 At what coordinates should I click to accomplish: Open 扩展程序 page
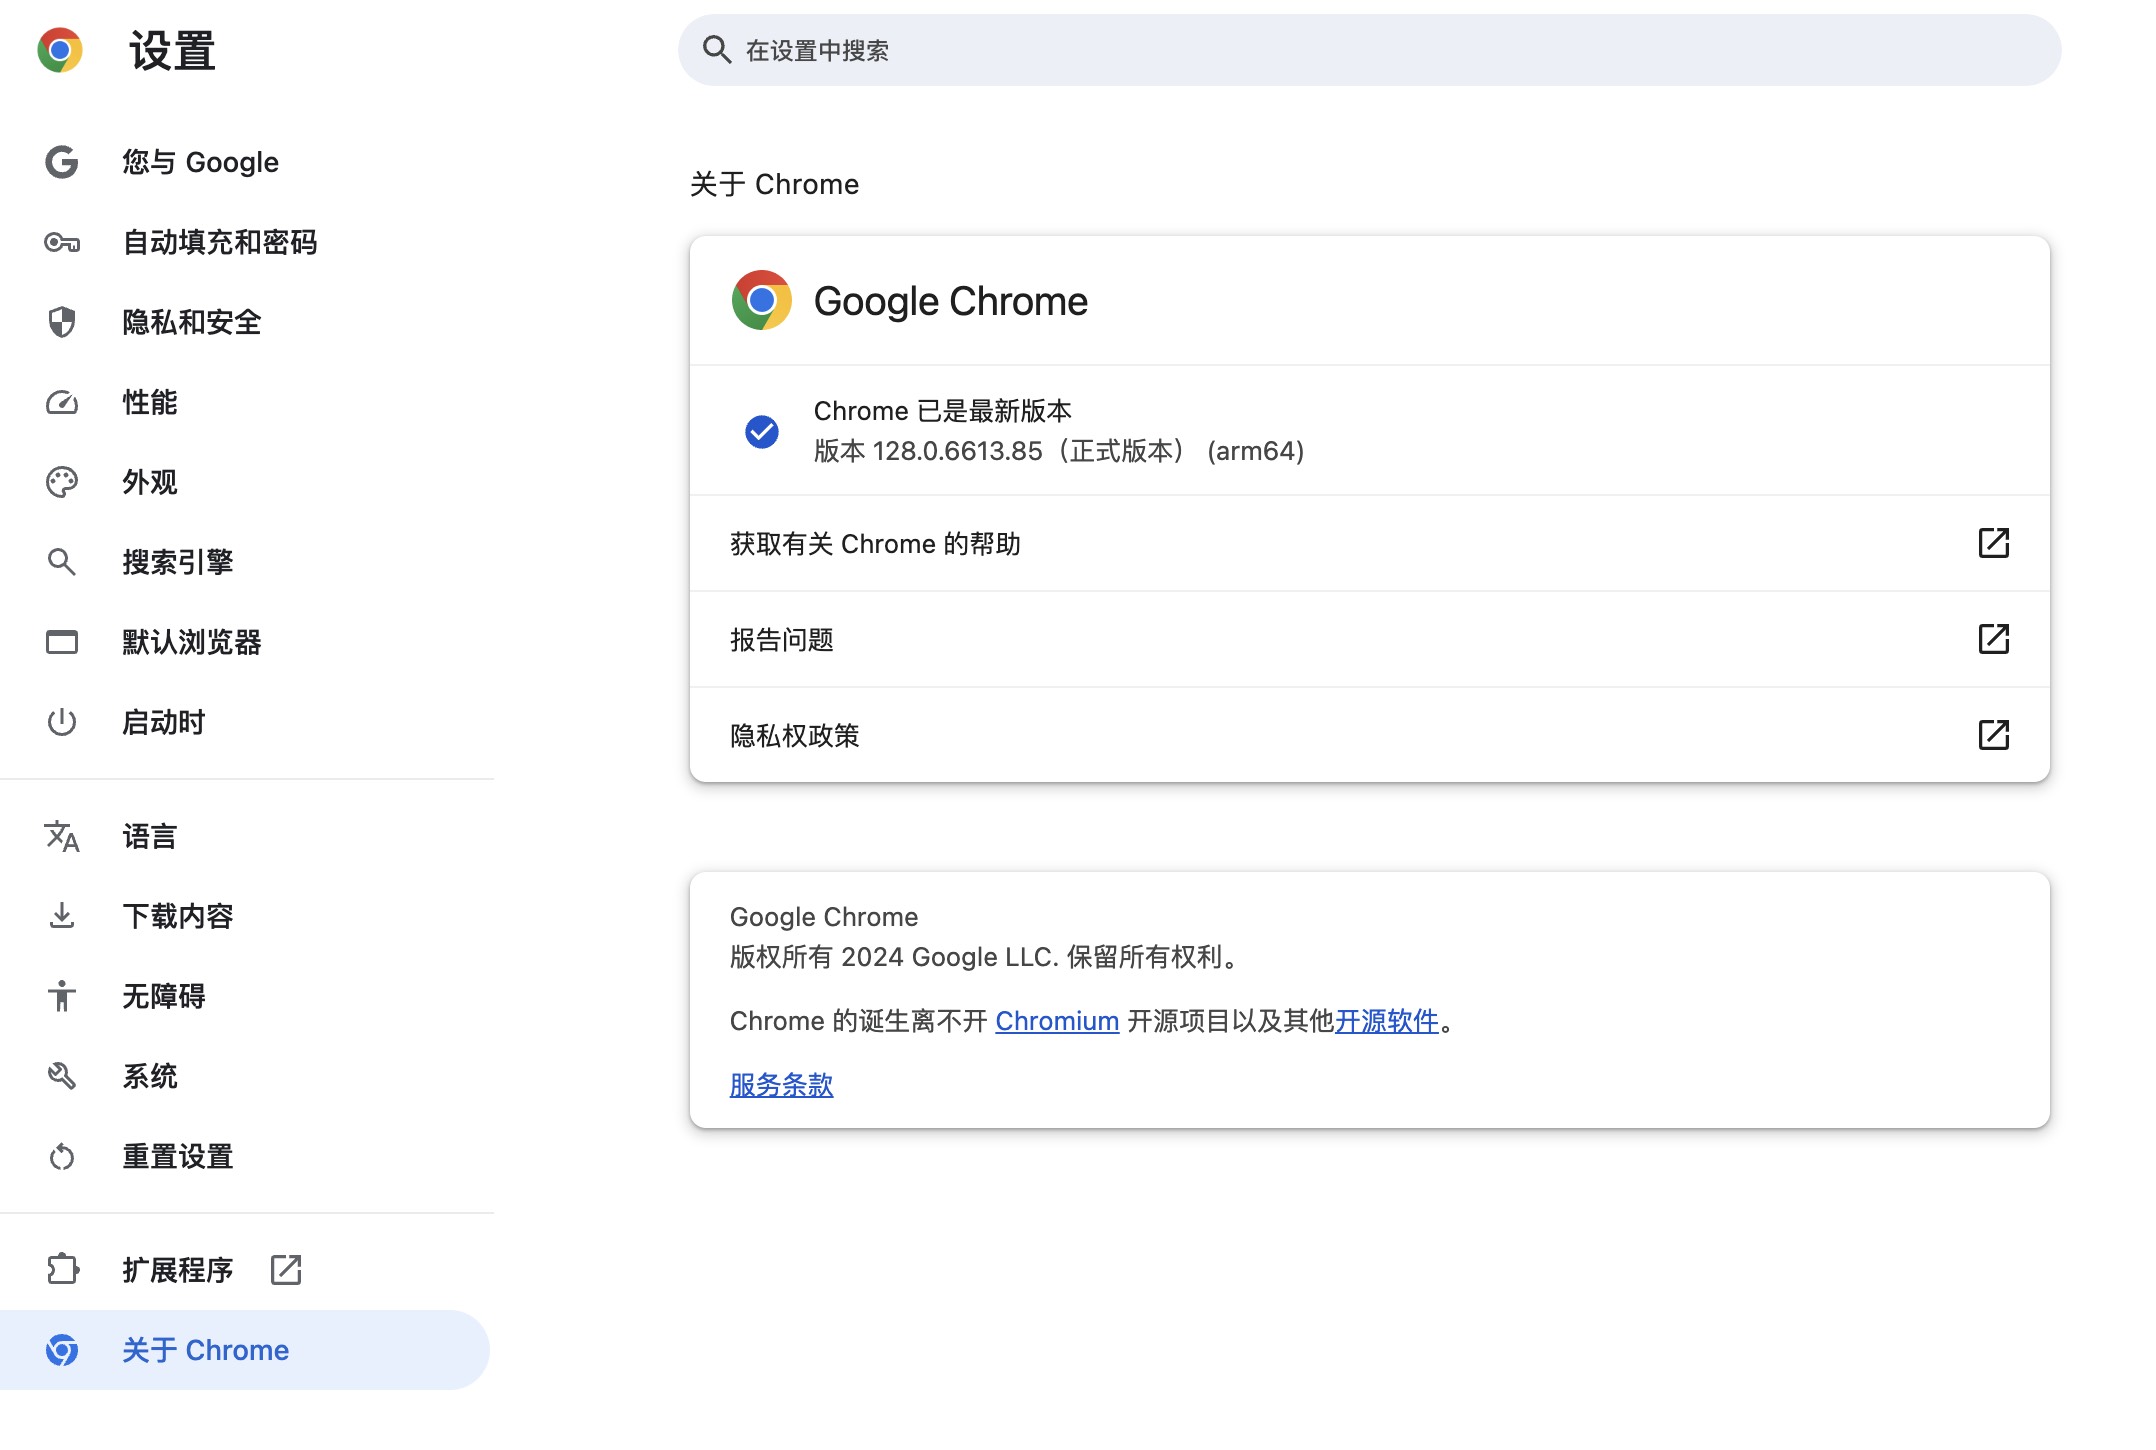[x=245, y=1270]
